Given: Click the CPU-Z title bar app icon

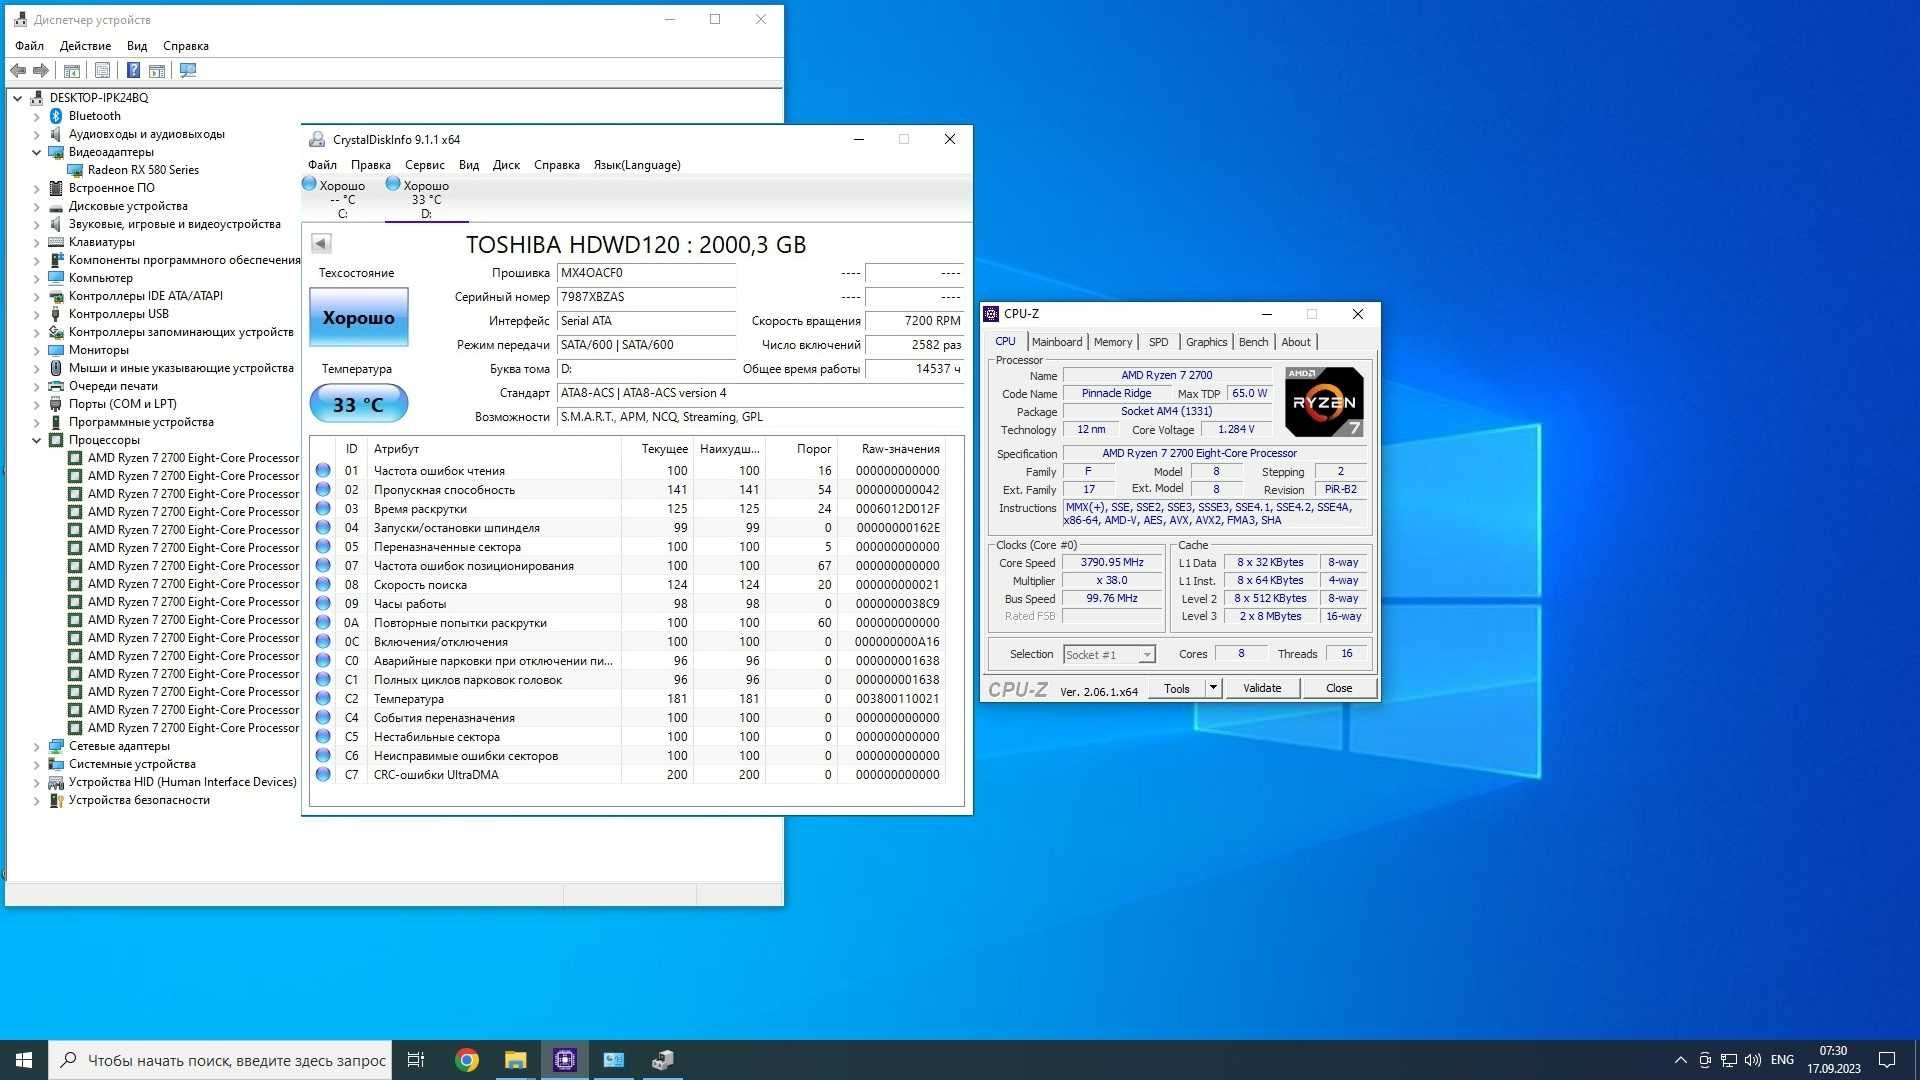Looking at the screenshot, I should coord(992,314).
